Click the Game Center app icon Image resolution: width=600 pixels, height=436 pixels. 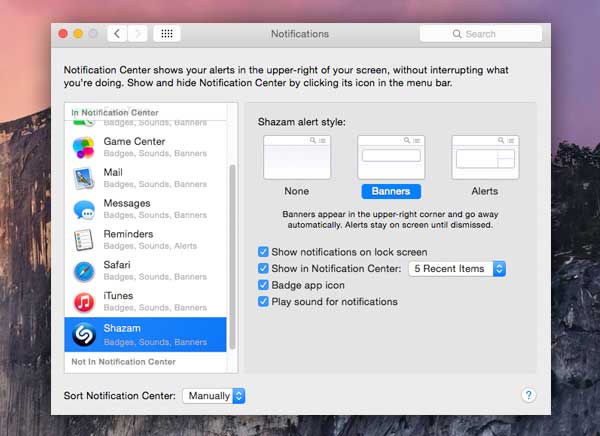[x=83, y=147]
